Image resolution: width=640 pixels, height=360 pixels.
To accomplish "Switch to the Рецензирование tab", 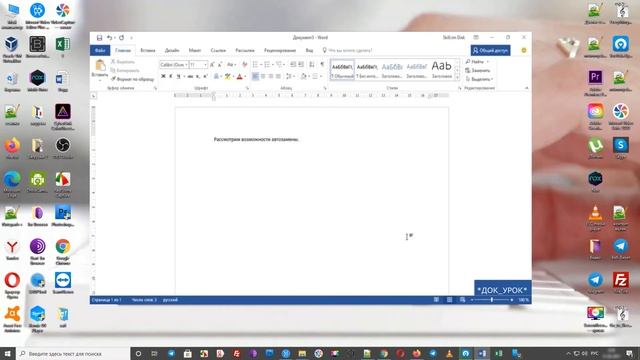I will pos(280,50).
